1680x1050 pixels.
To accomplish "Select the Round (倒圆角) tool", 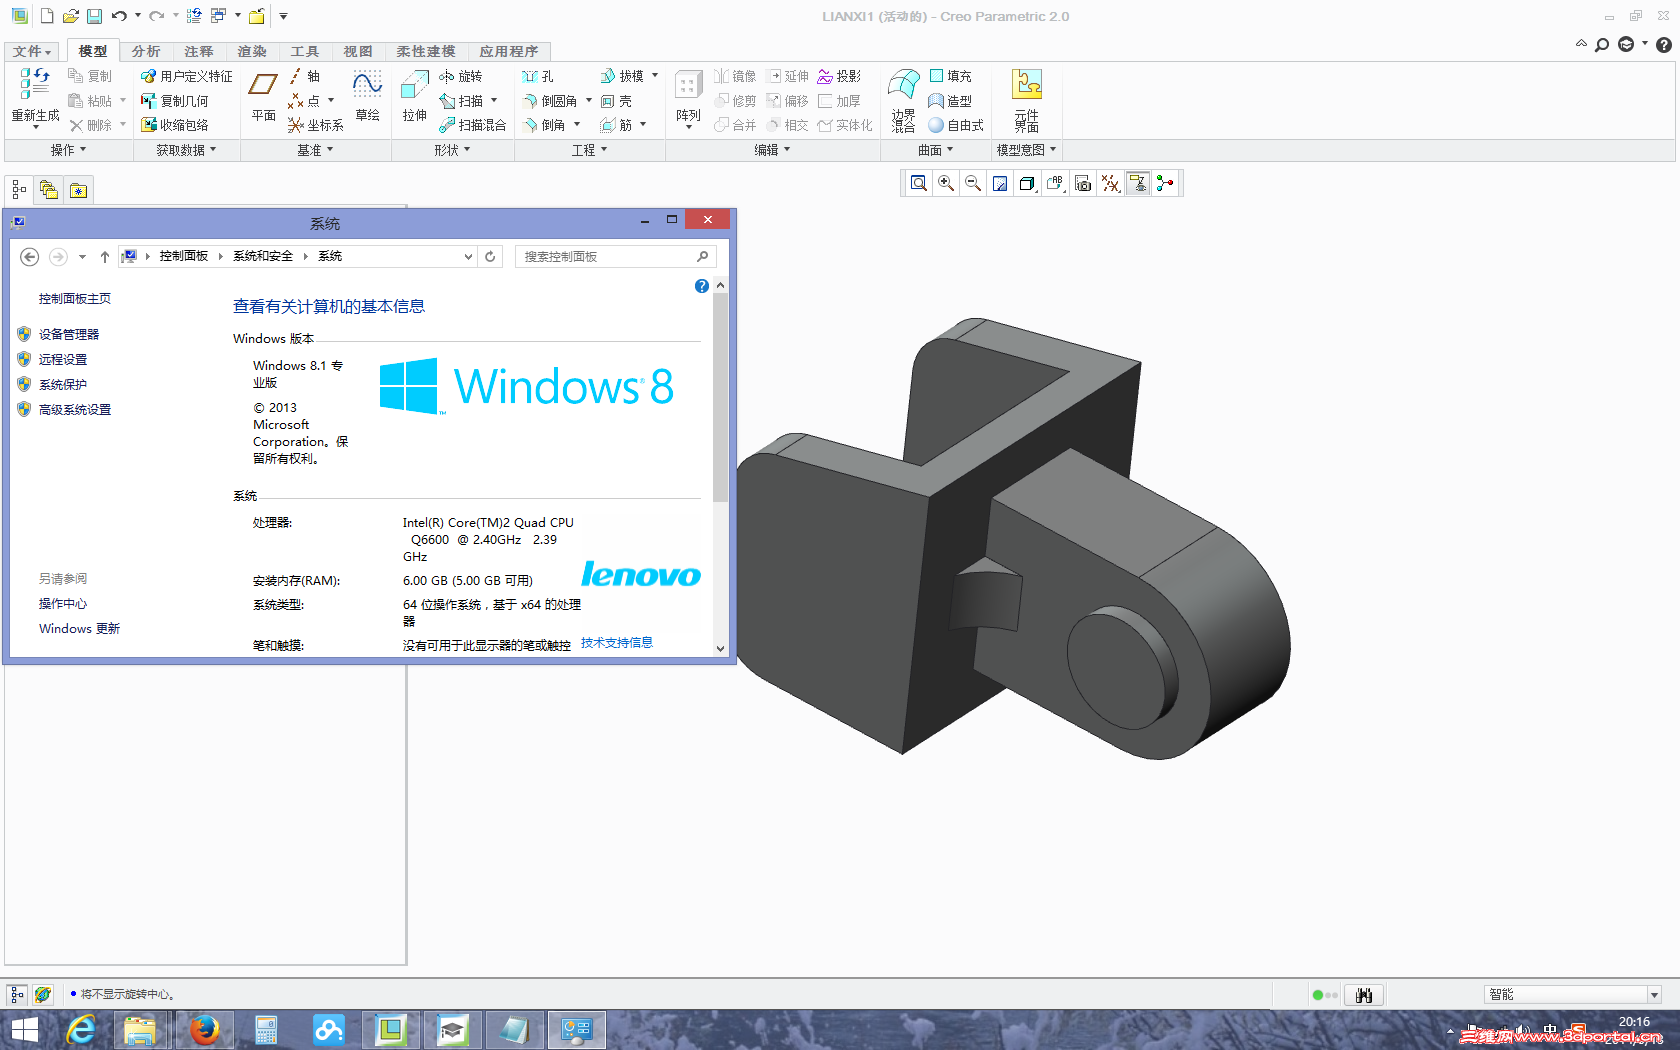I will pos(550,101).
